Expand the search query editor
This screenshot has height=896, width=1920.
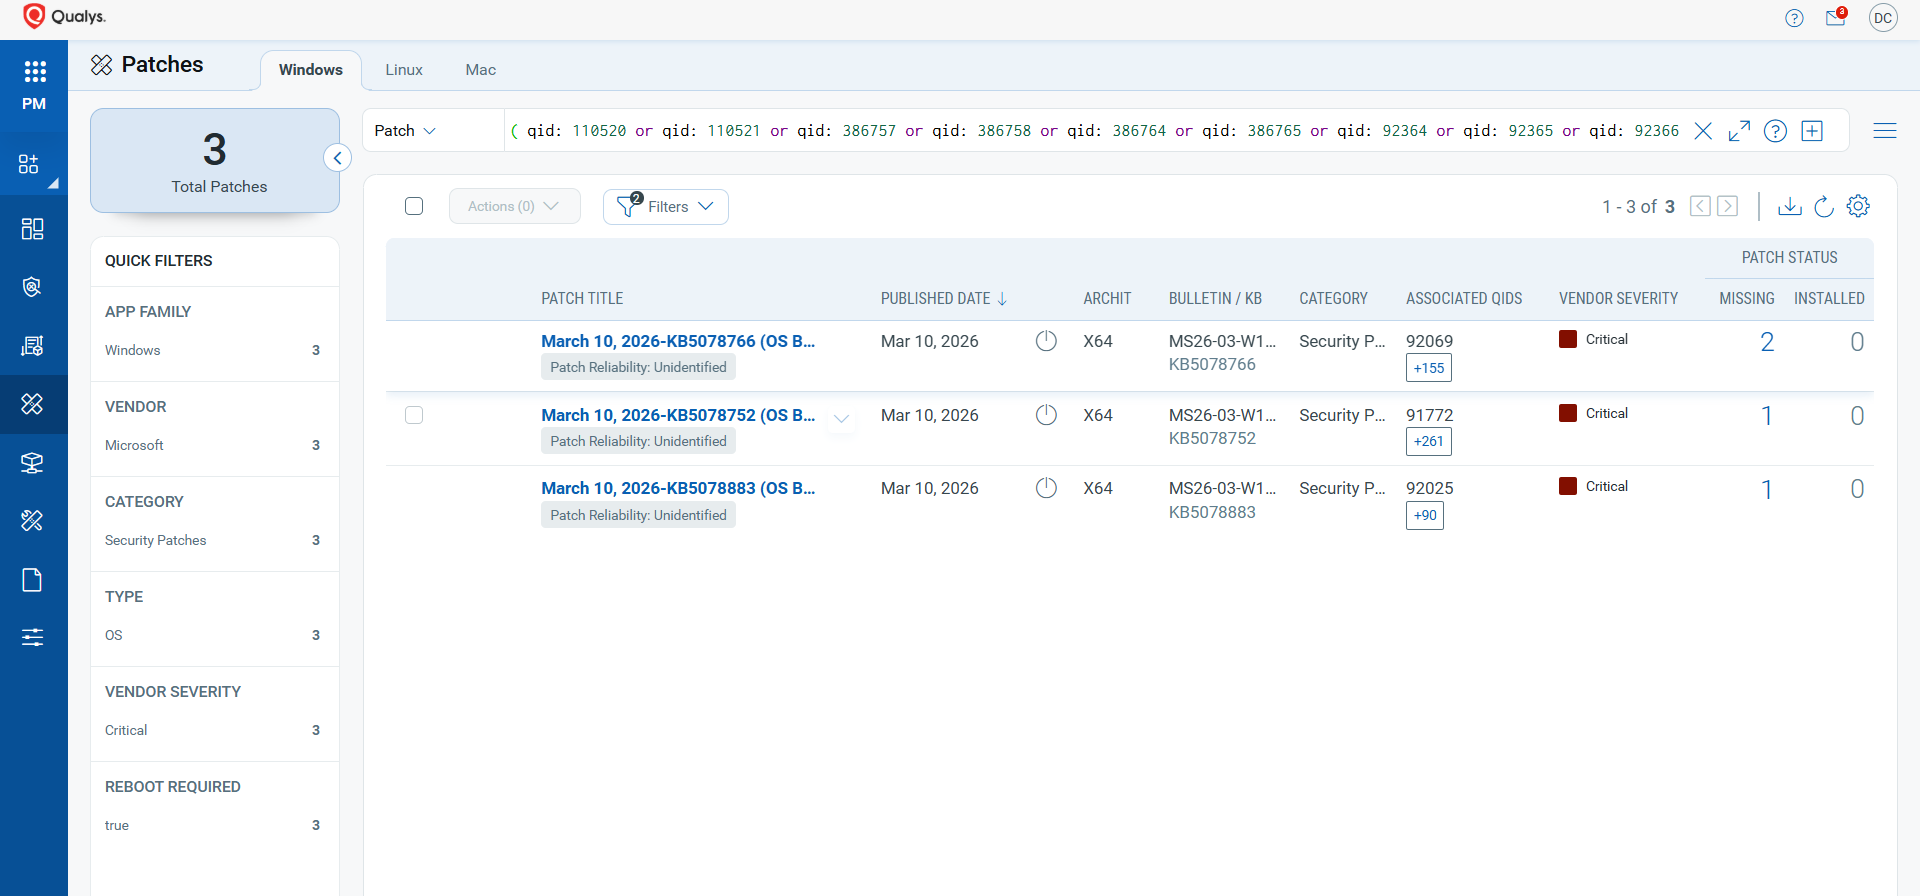coord(1739,131)
